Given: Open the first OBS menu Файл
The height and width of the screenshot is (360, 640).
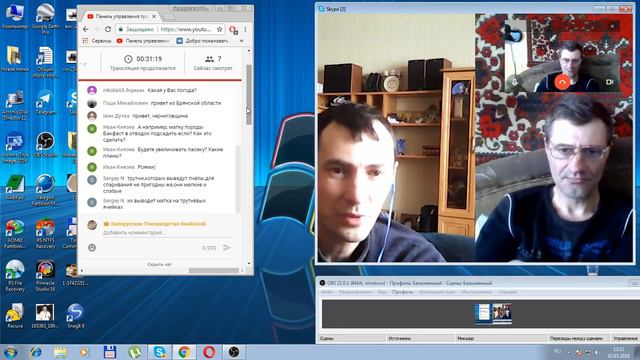Looking at the screenshot, I should (327, 292).
